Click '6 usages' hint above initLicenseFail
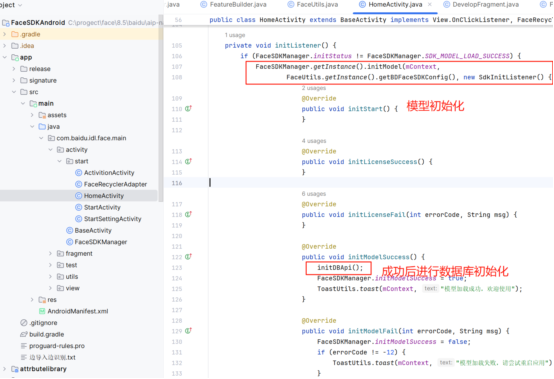Screen dimensions: 554x379 click(314, 194)
